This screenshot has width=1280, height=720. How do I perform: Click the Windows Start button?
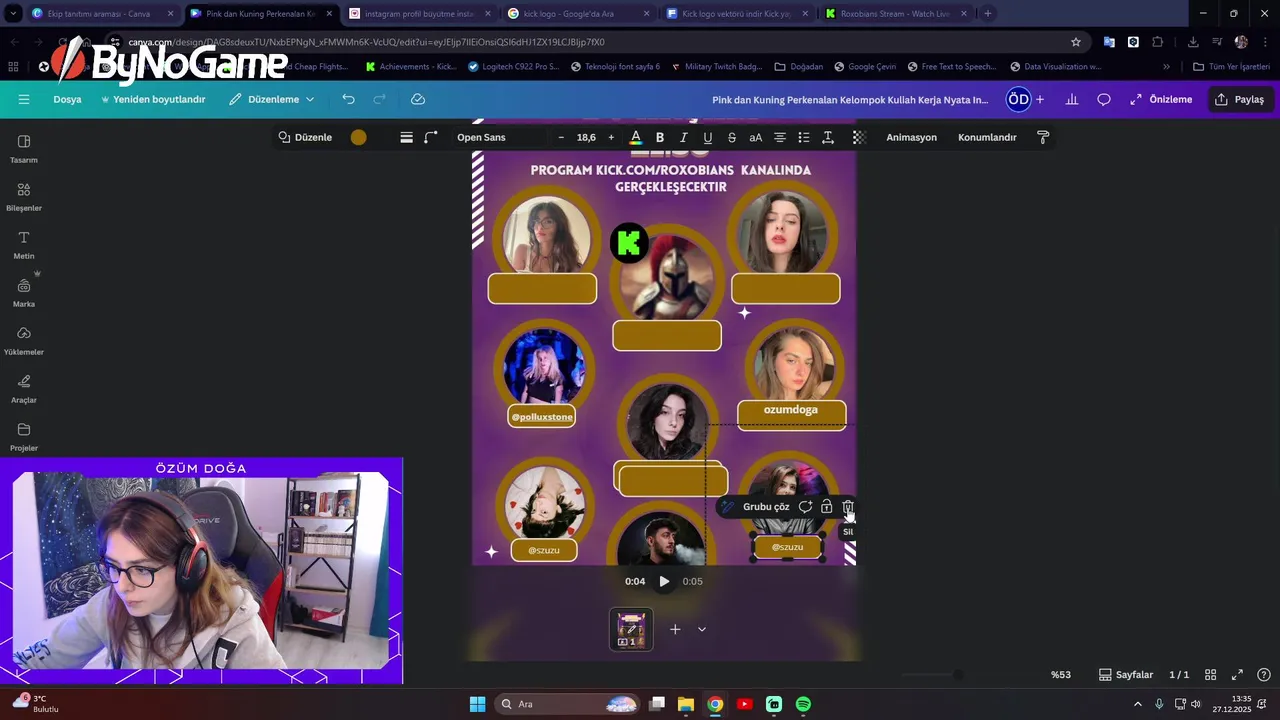click(x=477, y=704)
